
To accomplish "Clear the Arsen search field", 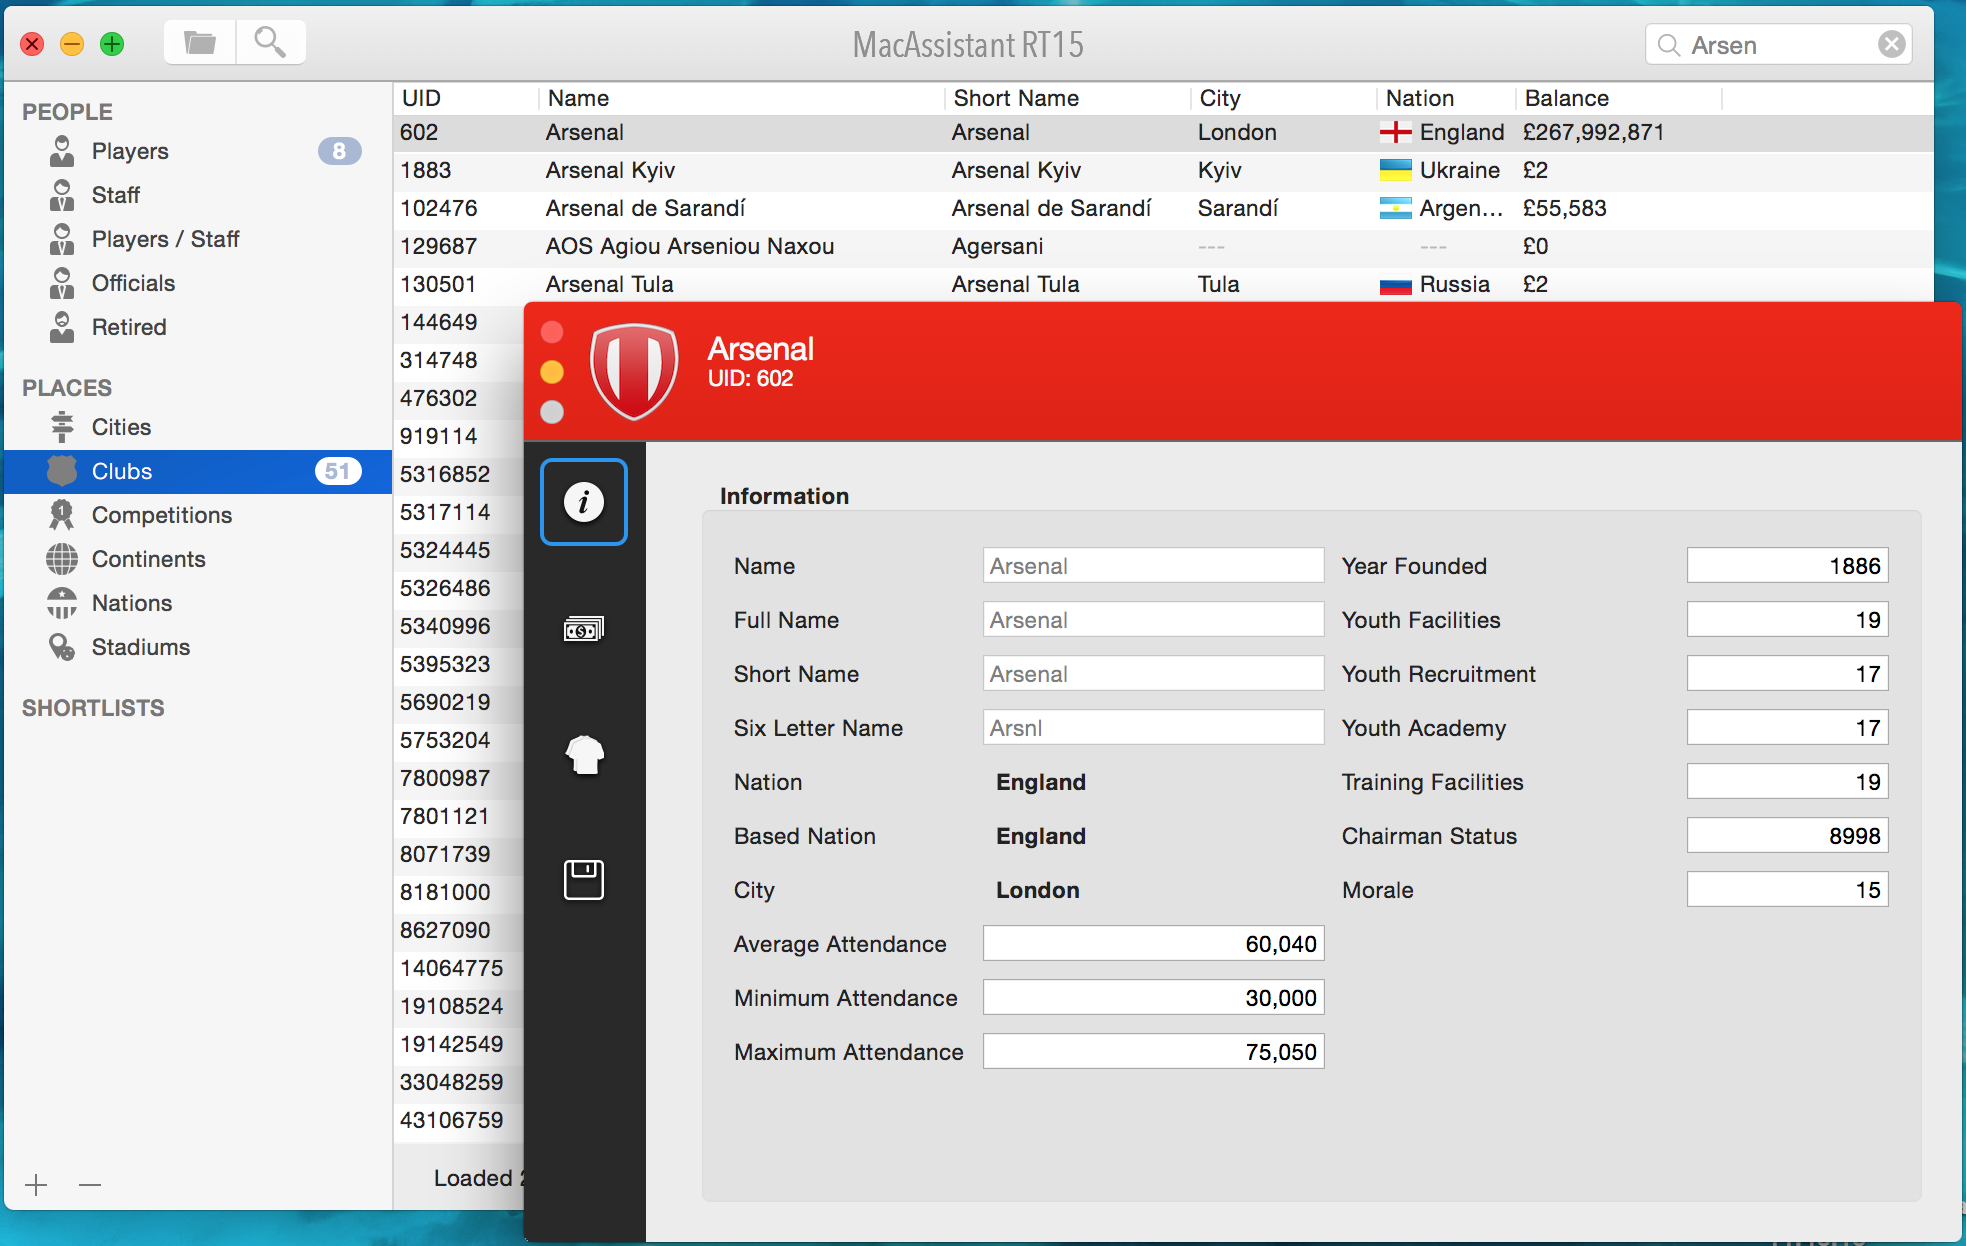I will (x=1891, y=44).
